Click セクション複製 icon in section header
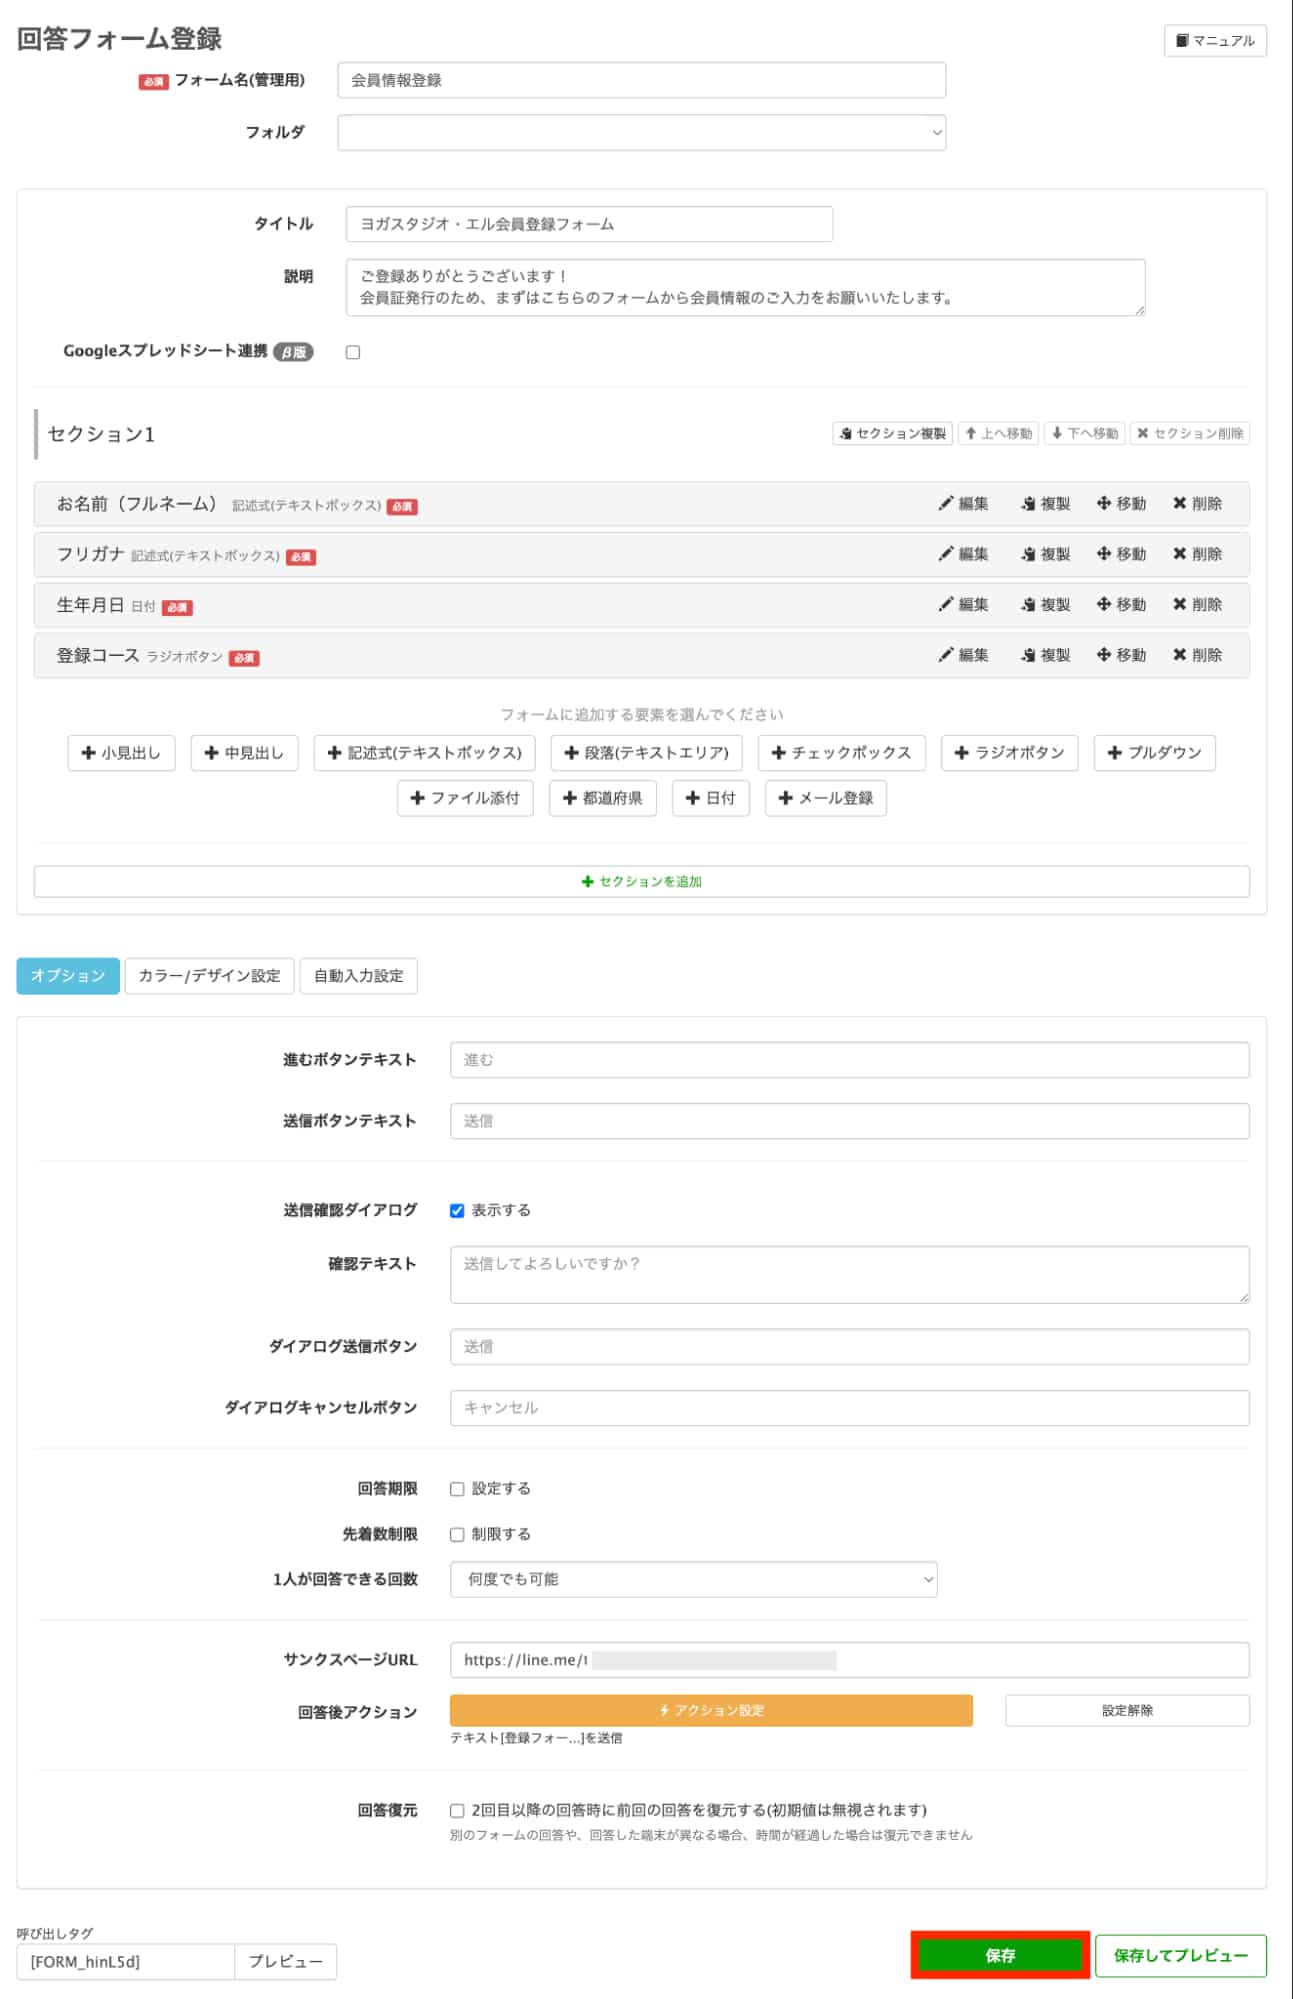 846,433
